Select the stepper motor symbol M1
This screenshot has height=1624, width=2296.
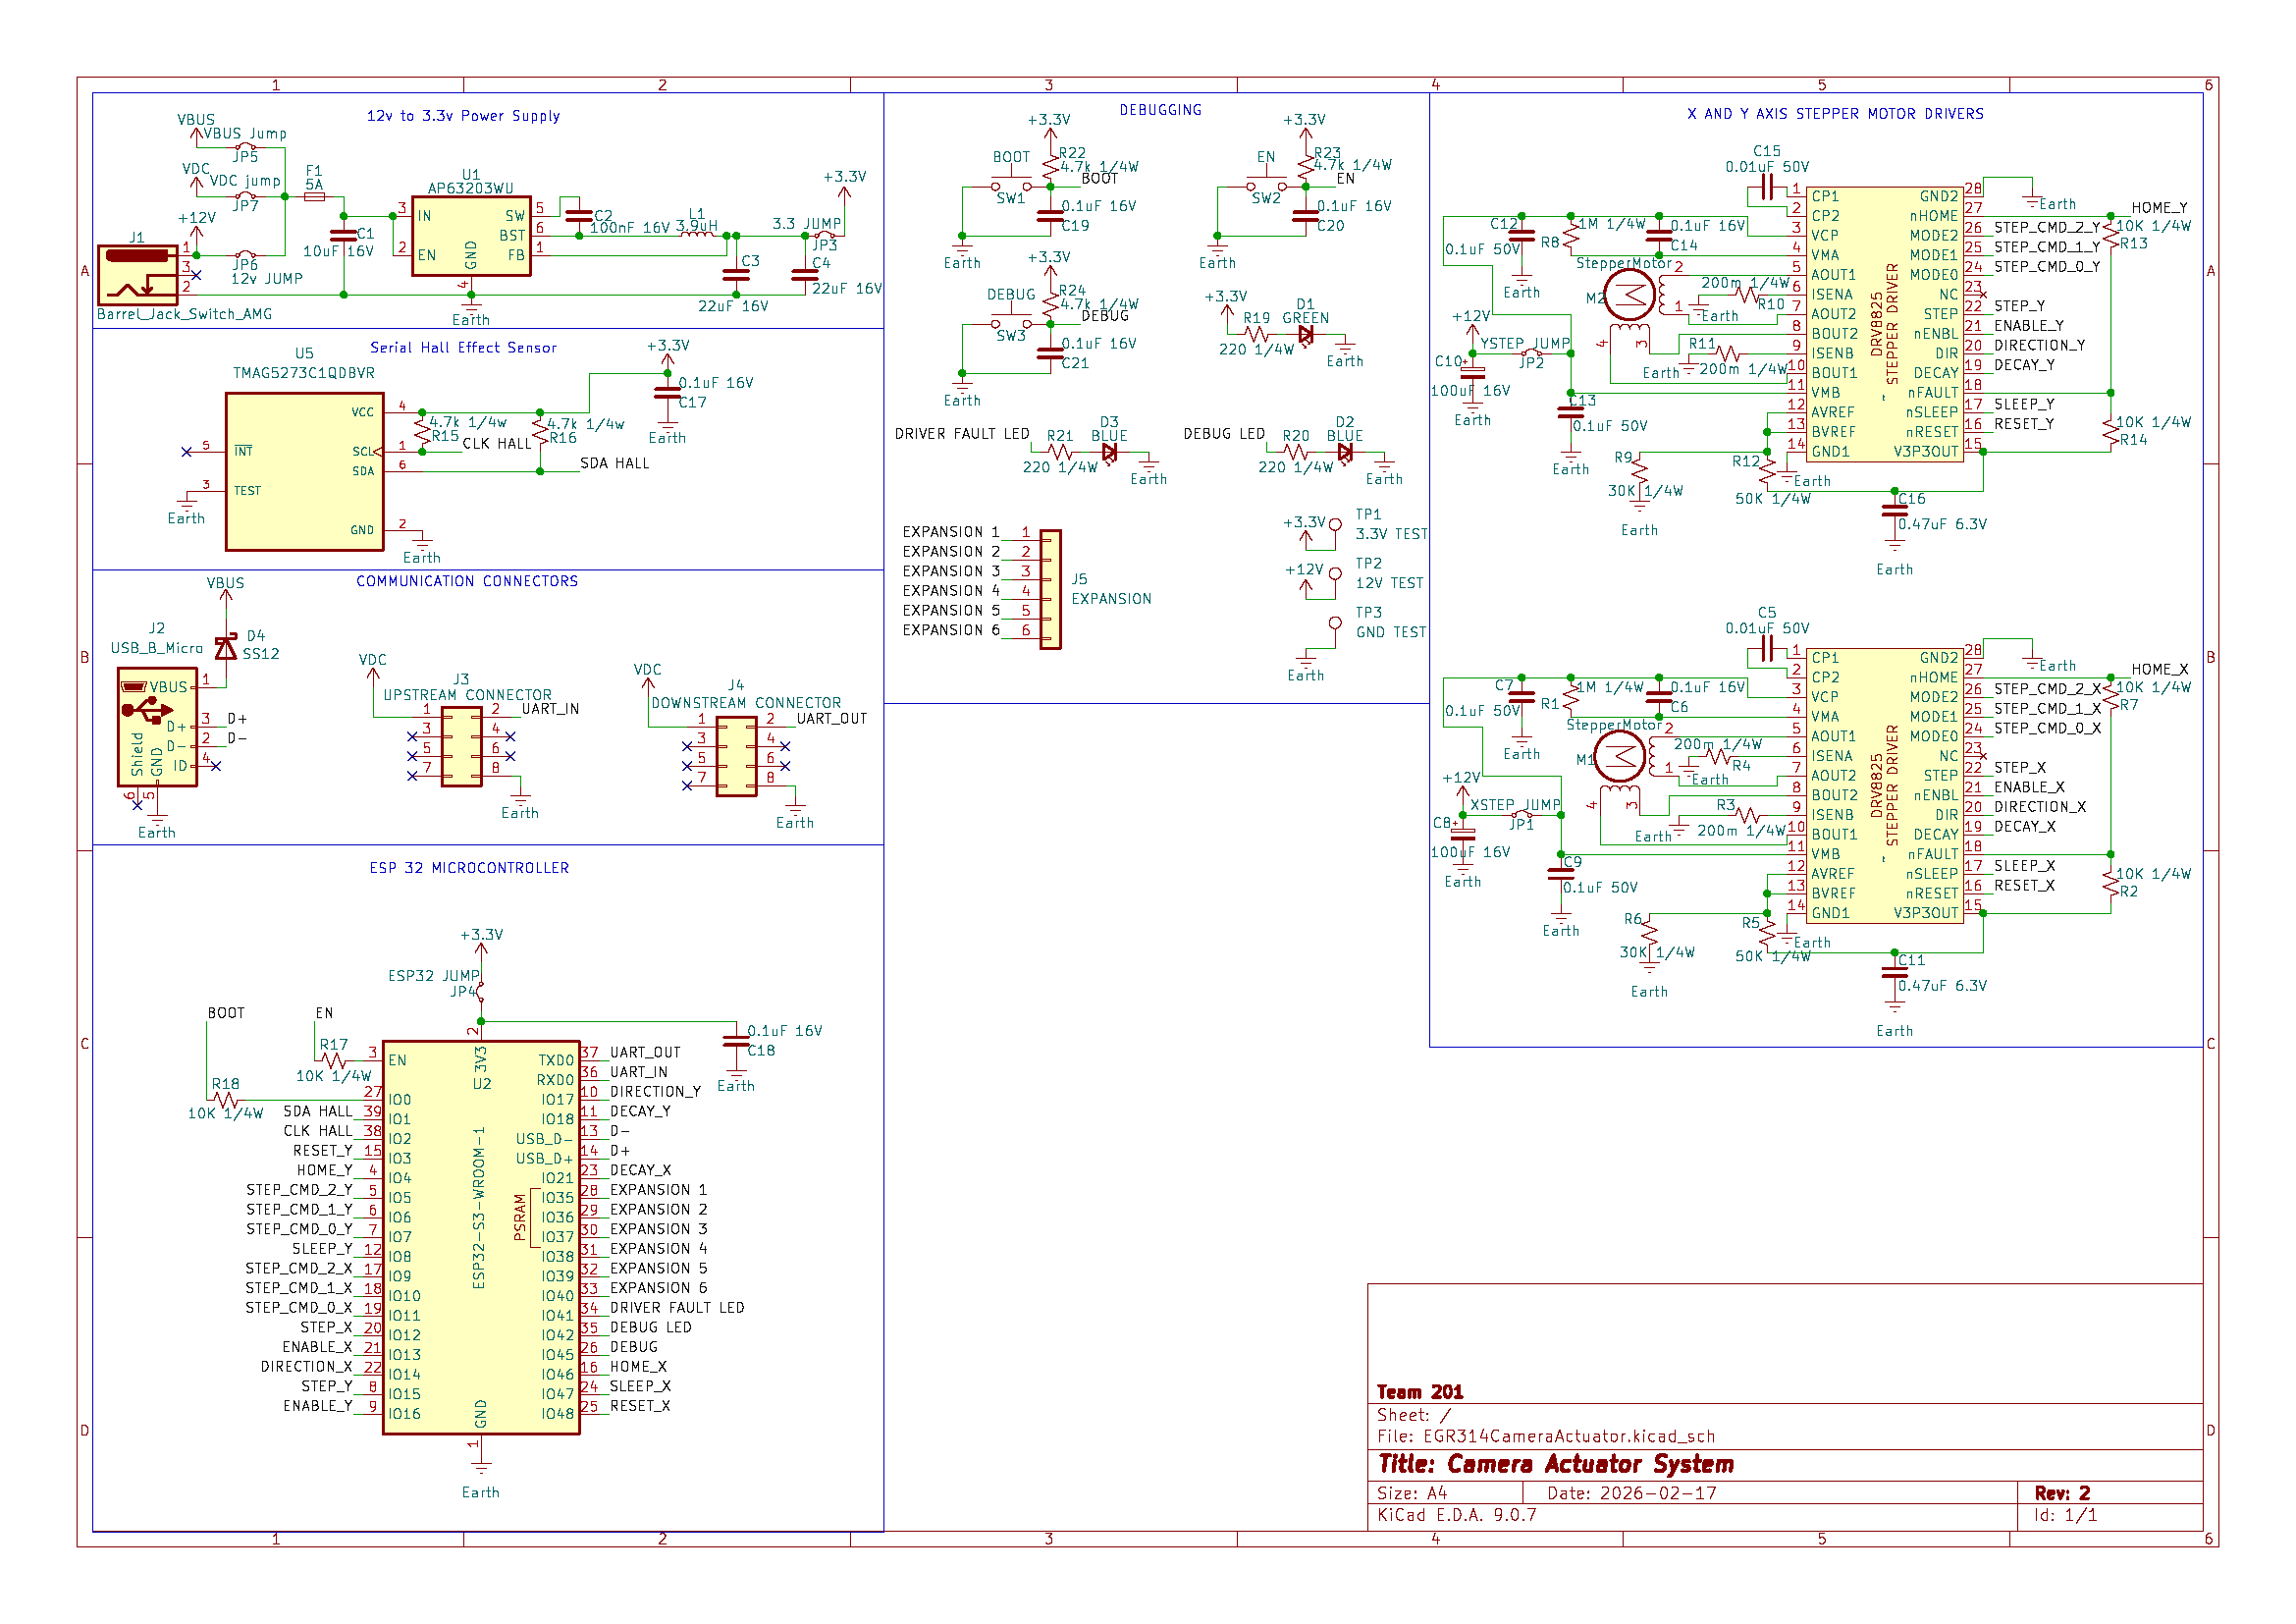[1618, 757]
